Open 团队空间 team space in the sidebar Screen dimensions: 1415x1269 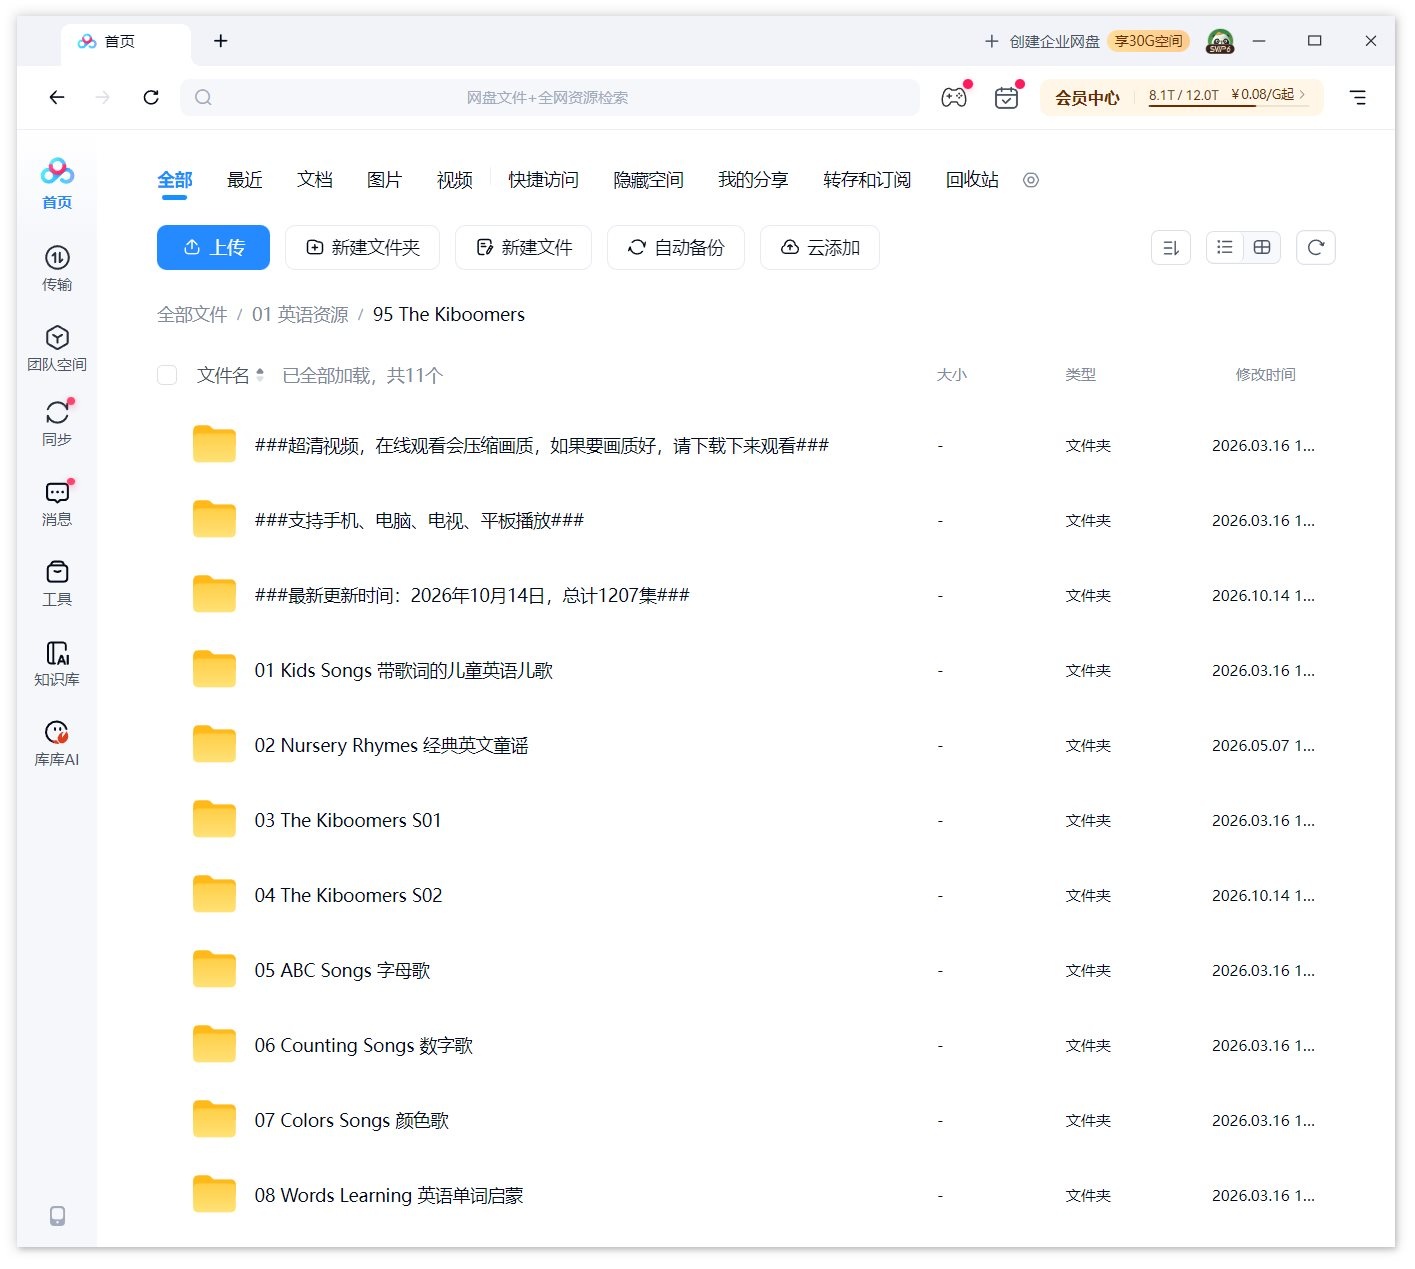click(x=57, y=348)
